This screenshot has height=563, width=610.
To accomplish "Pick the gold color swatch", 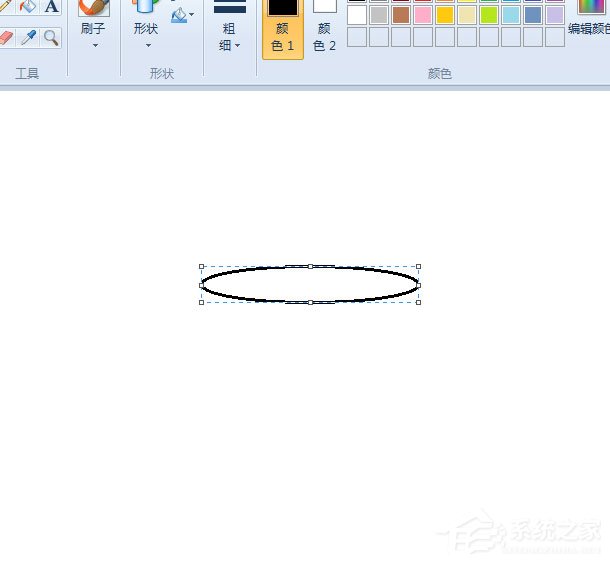I will [445, 15].
